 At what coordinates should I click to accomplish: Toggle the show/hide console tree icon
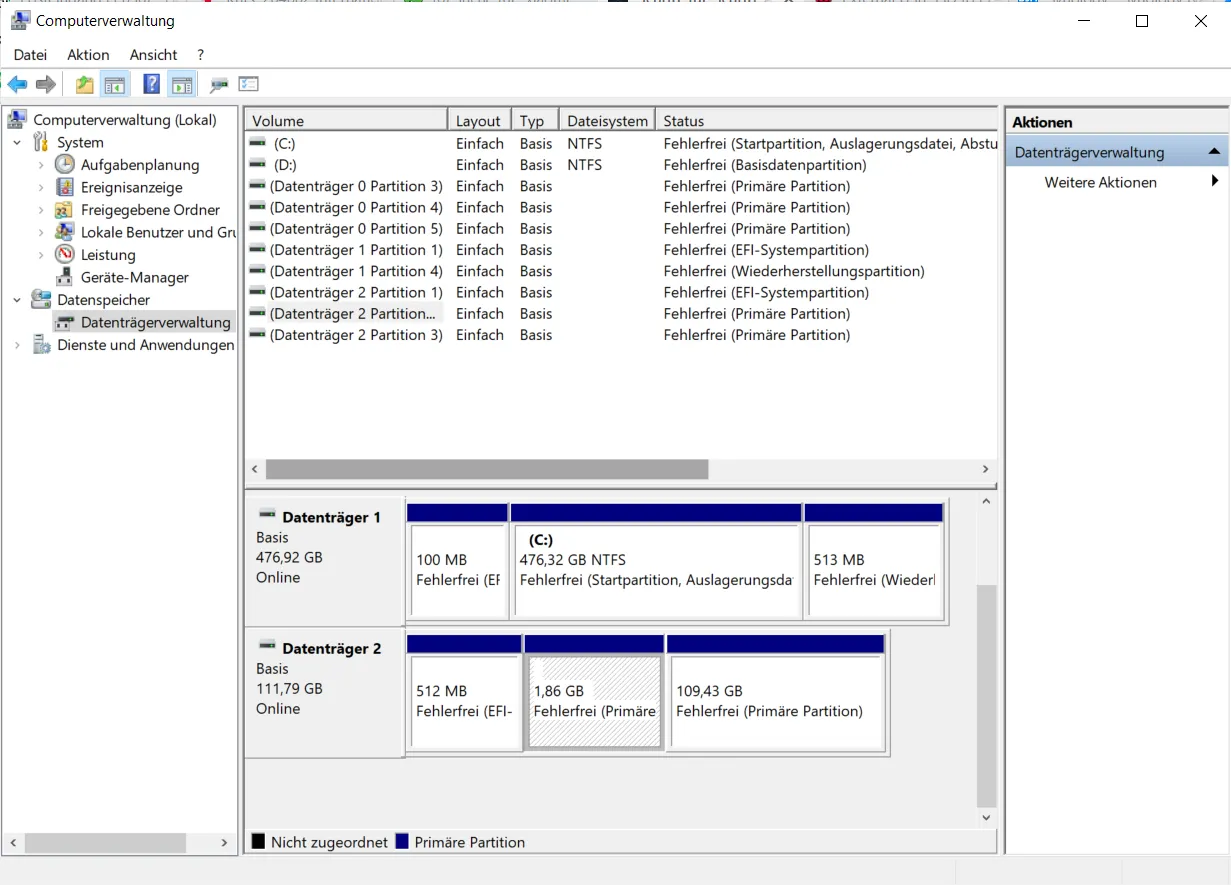[115, 85]
